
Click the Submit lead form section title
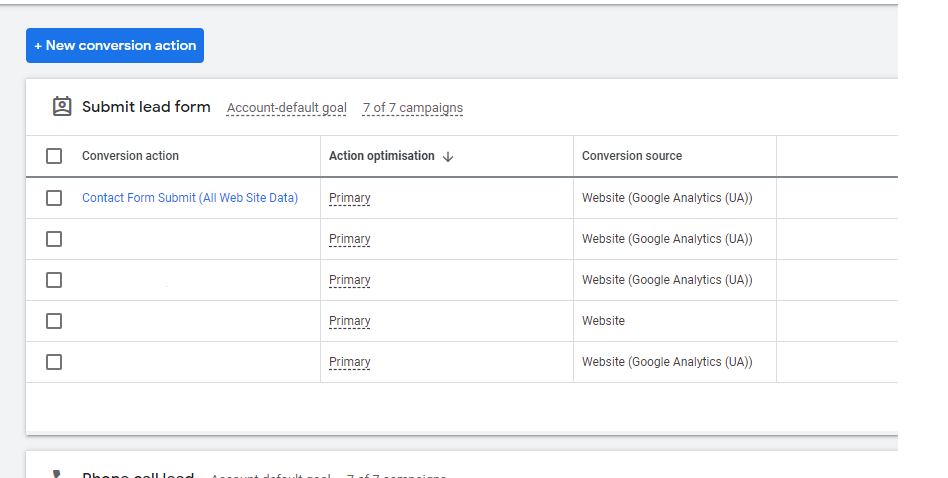[x=146, y=107]
